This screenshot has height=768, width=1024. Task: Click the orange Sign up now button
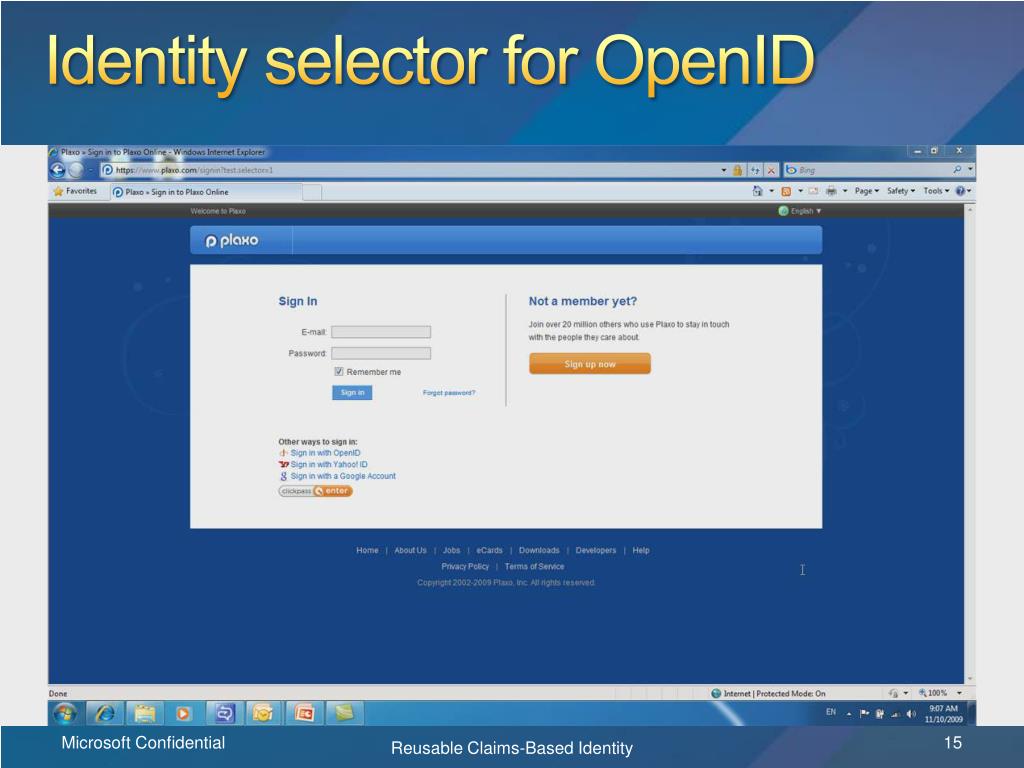590,364
